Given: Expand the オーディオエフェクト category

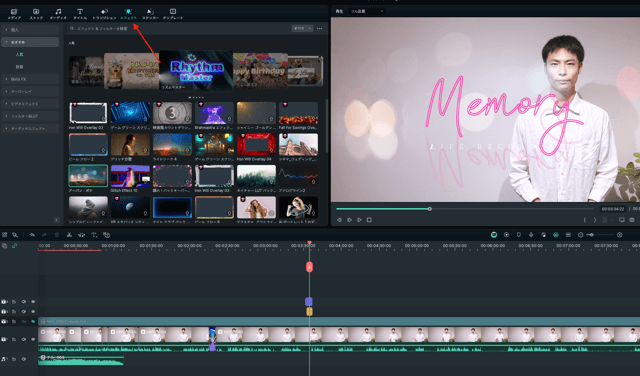Looking at the screenshot, I should coord(30,128).
